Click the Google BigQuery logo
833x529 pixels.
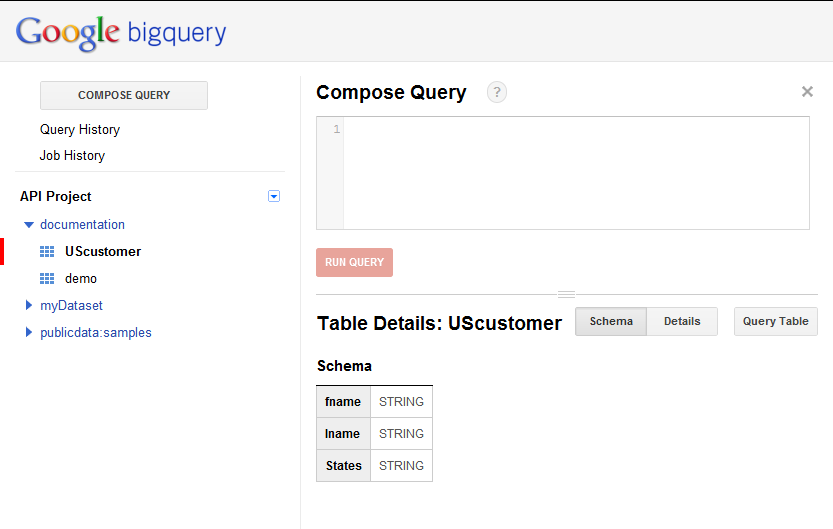pos(121,32)
